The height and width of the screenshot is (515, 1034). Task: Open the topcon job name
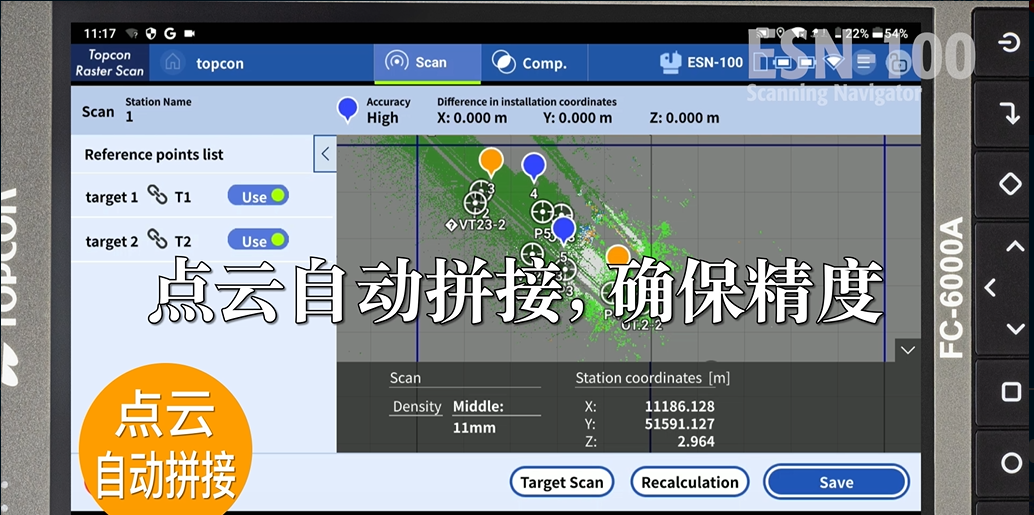coord(220,63)
